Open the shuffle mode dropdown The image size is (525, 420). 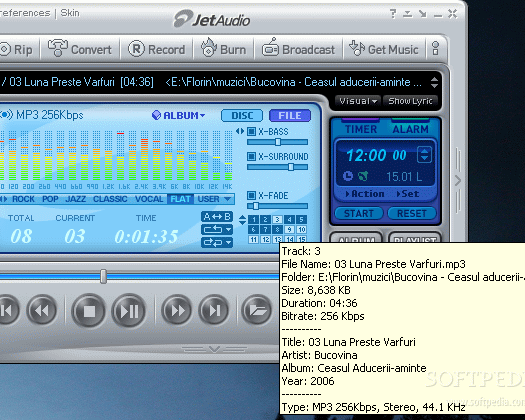[217, 242]
